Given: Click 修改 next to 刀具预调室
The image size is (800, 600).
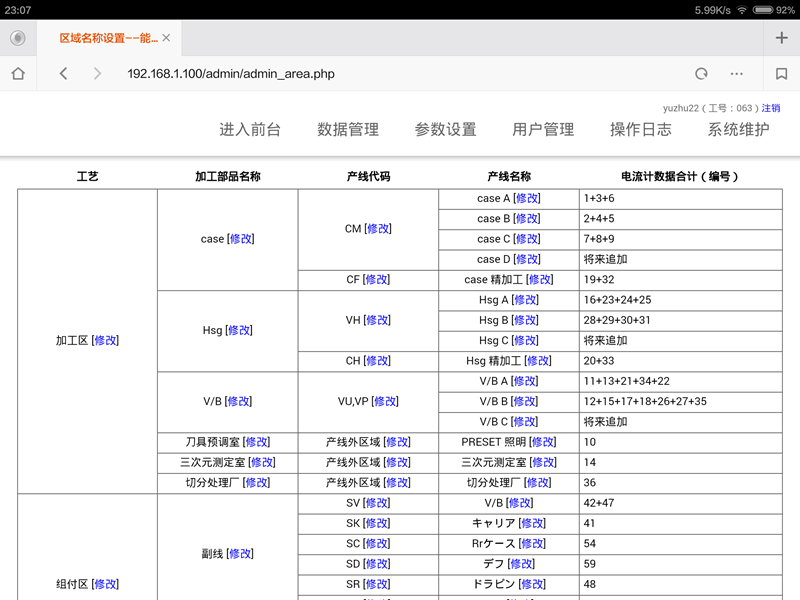Looking at the screenshot, I should coord(257,442).
